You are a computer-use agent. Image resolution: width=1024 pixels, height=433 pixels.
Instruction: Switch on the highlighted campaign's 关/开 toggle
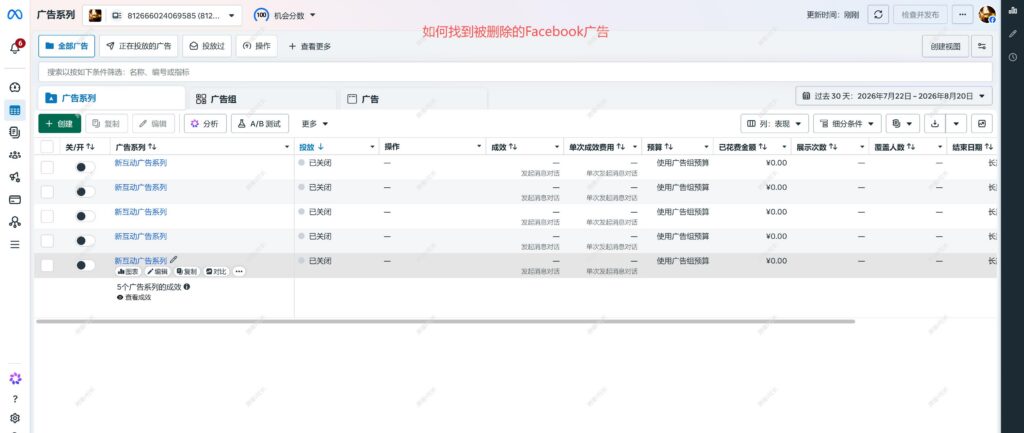tap(85, 265)
